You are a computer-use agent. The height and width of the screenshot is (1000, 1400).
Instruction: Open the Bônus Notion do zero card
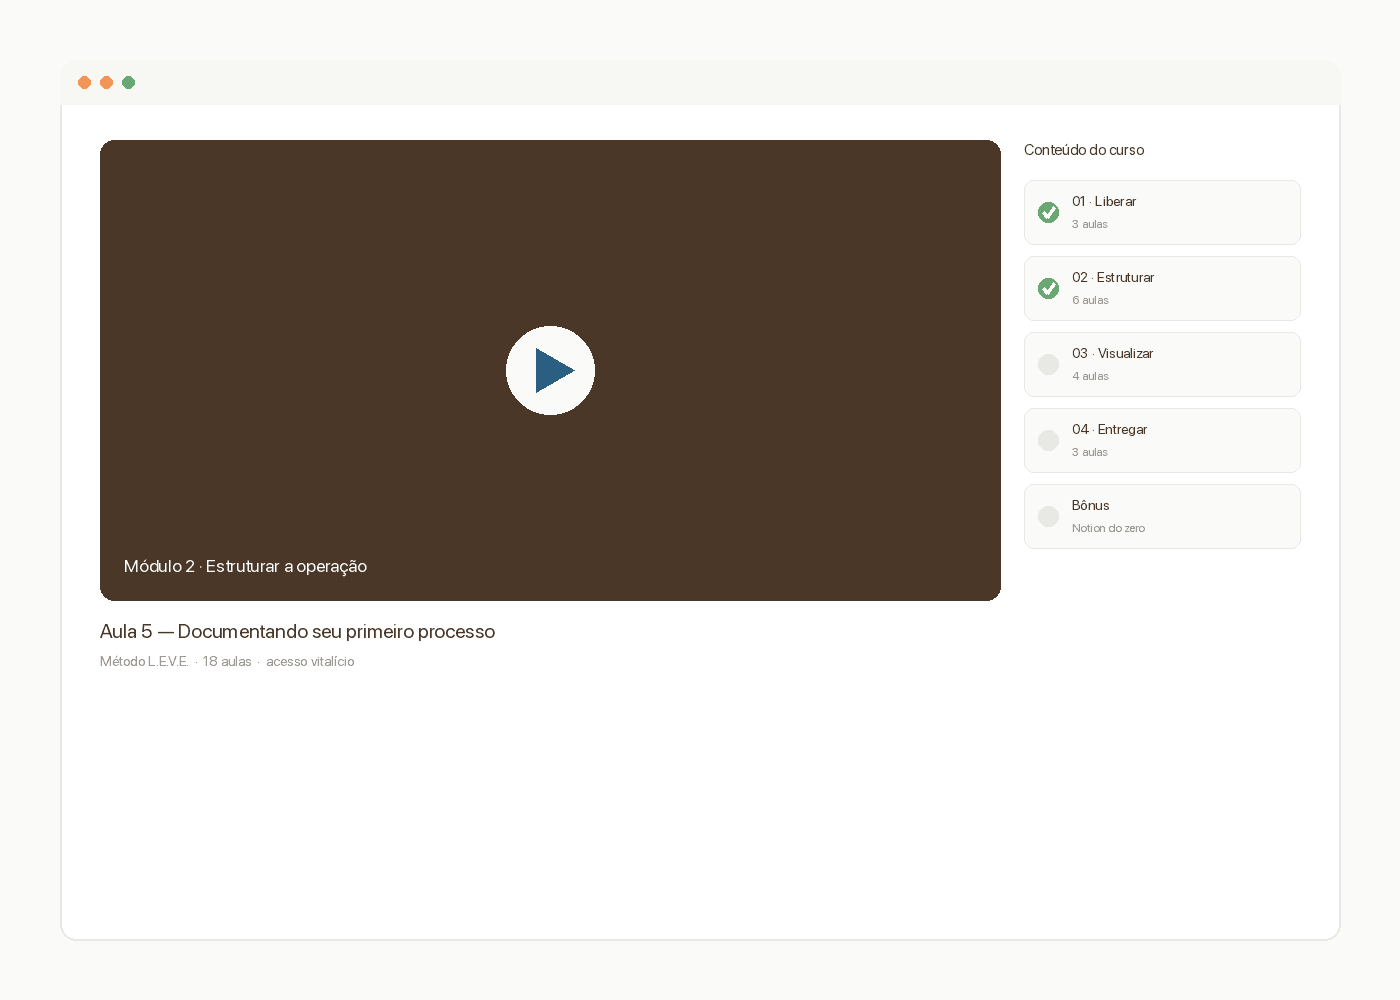point(1162,516)
